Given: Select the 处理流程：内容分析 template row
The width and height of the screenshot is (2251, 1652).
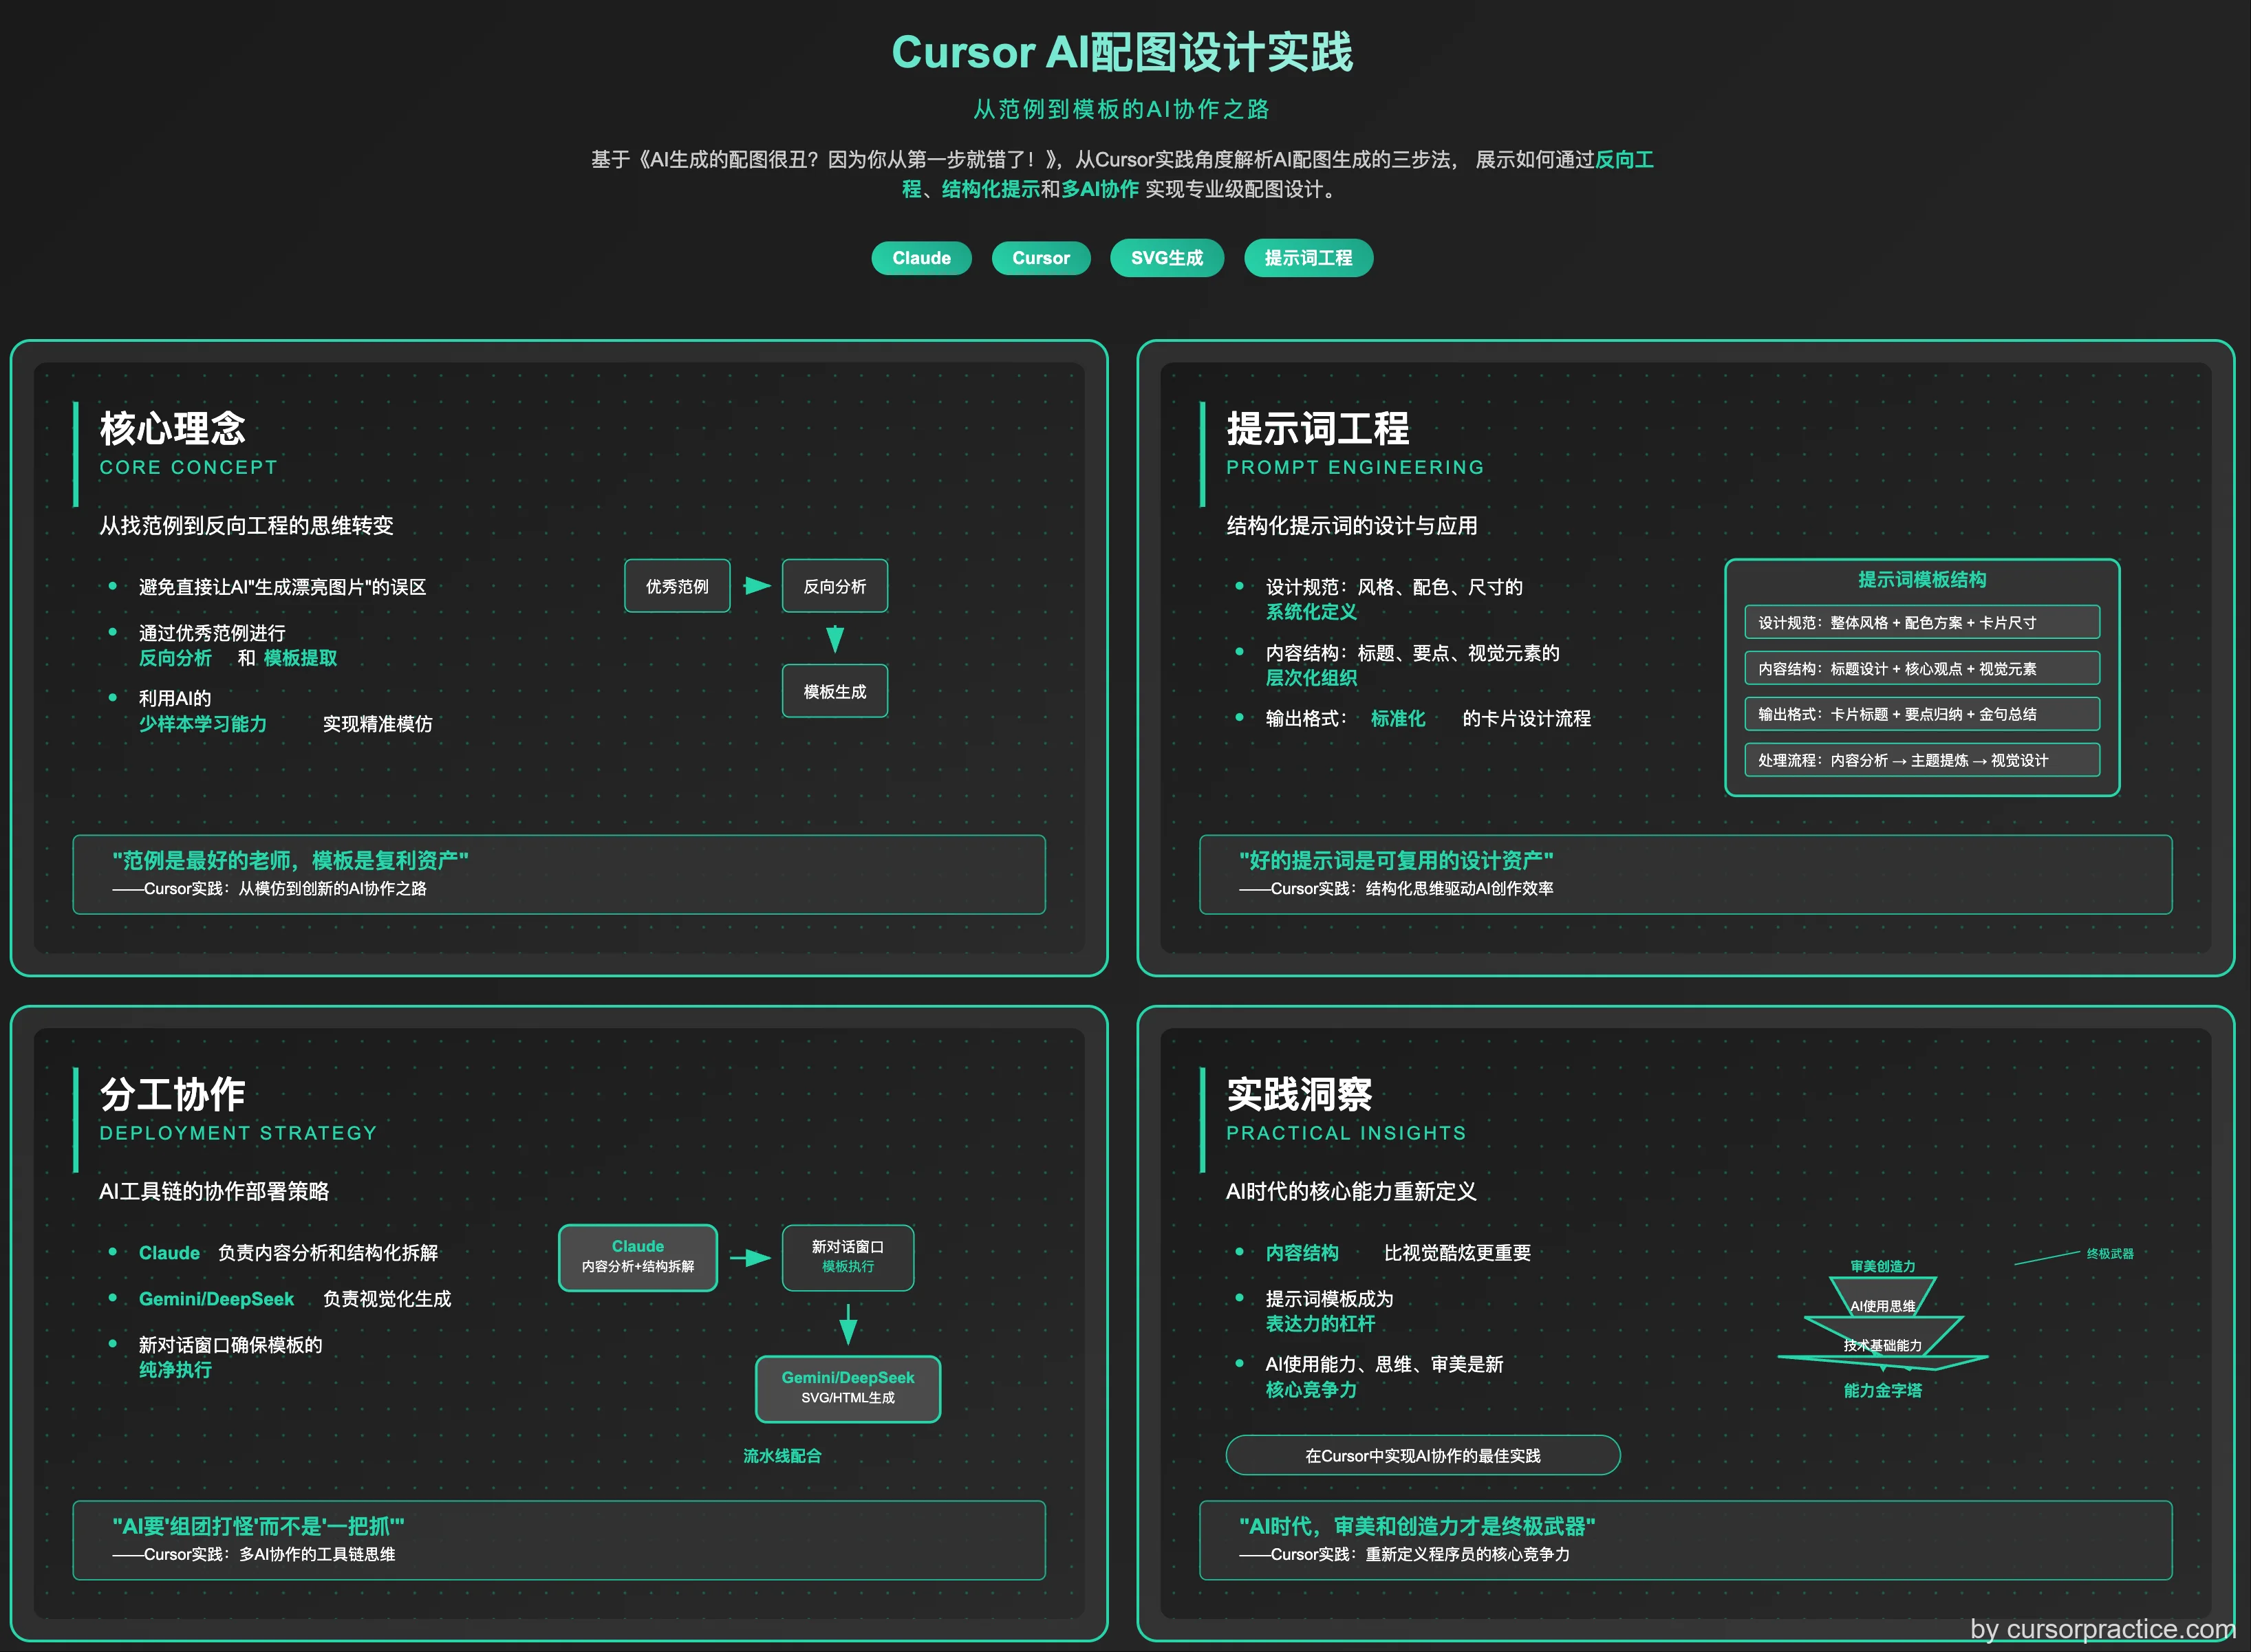Looking at the screenshot, I should click(1922, 760).
